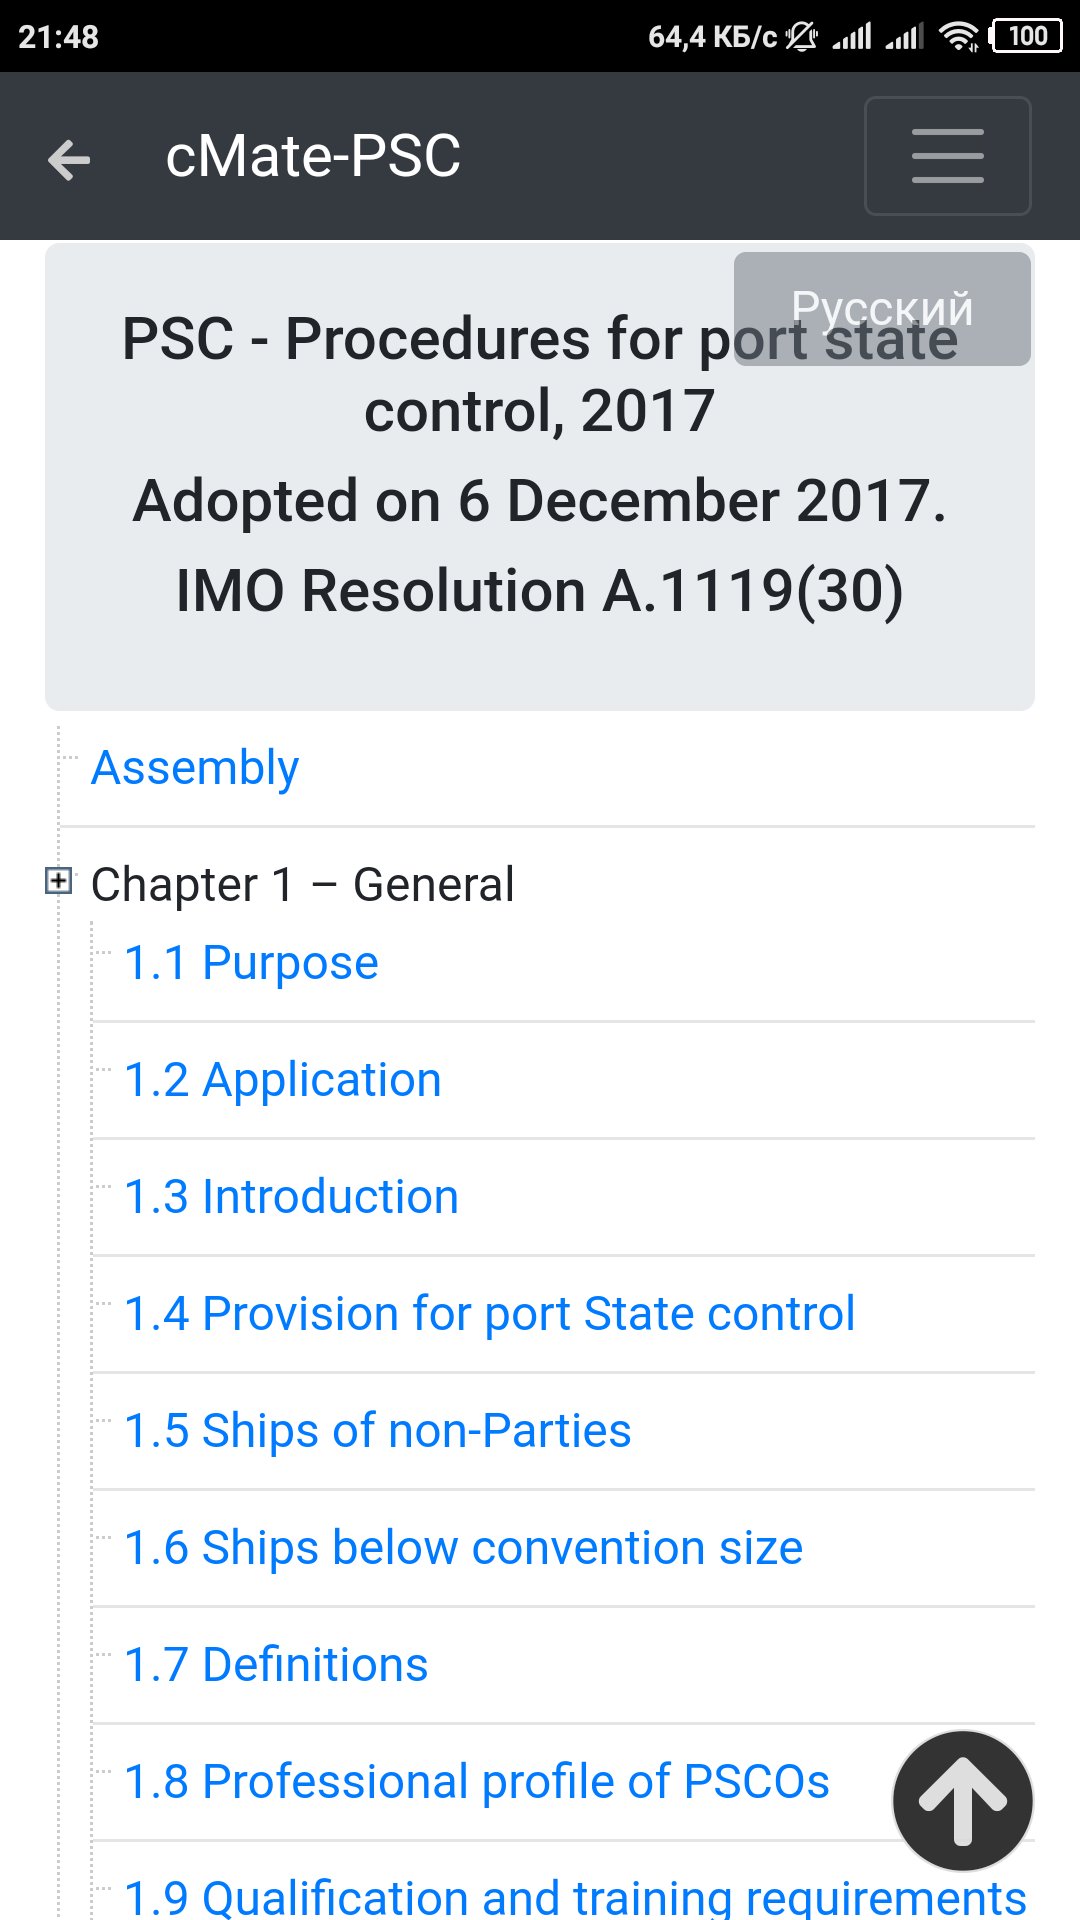
Task: Open section 1.1 Purpose
Action: click(x=251, y=963)
